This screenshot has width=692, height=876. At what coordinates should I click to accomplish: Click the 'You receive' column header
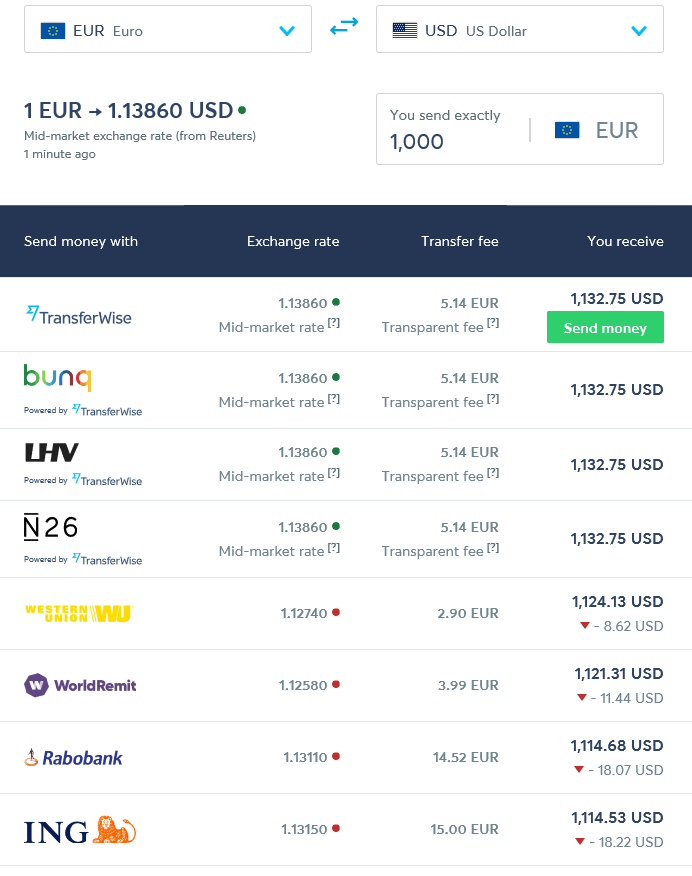tap(625, 241)
